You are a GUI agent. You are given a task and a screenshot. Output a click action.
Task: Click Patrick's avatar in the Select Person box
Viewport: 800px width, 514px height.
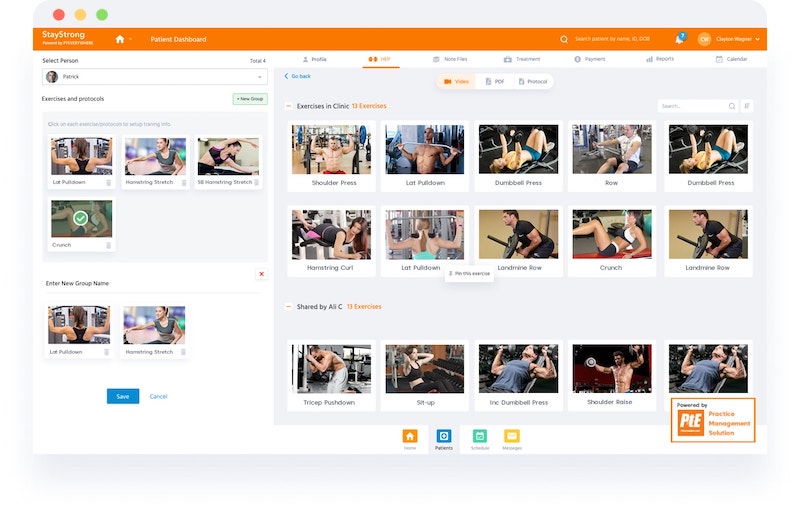point(52,77)
